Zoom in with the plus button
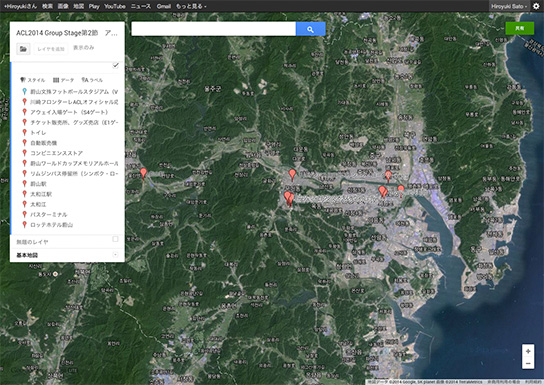 coord(528,351)
